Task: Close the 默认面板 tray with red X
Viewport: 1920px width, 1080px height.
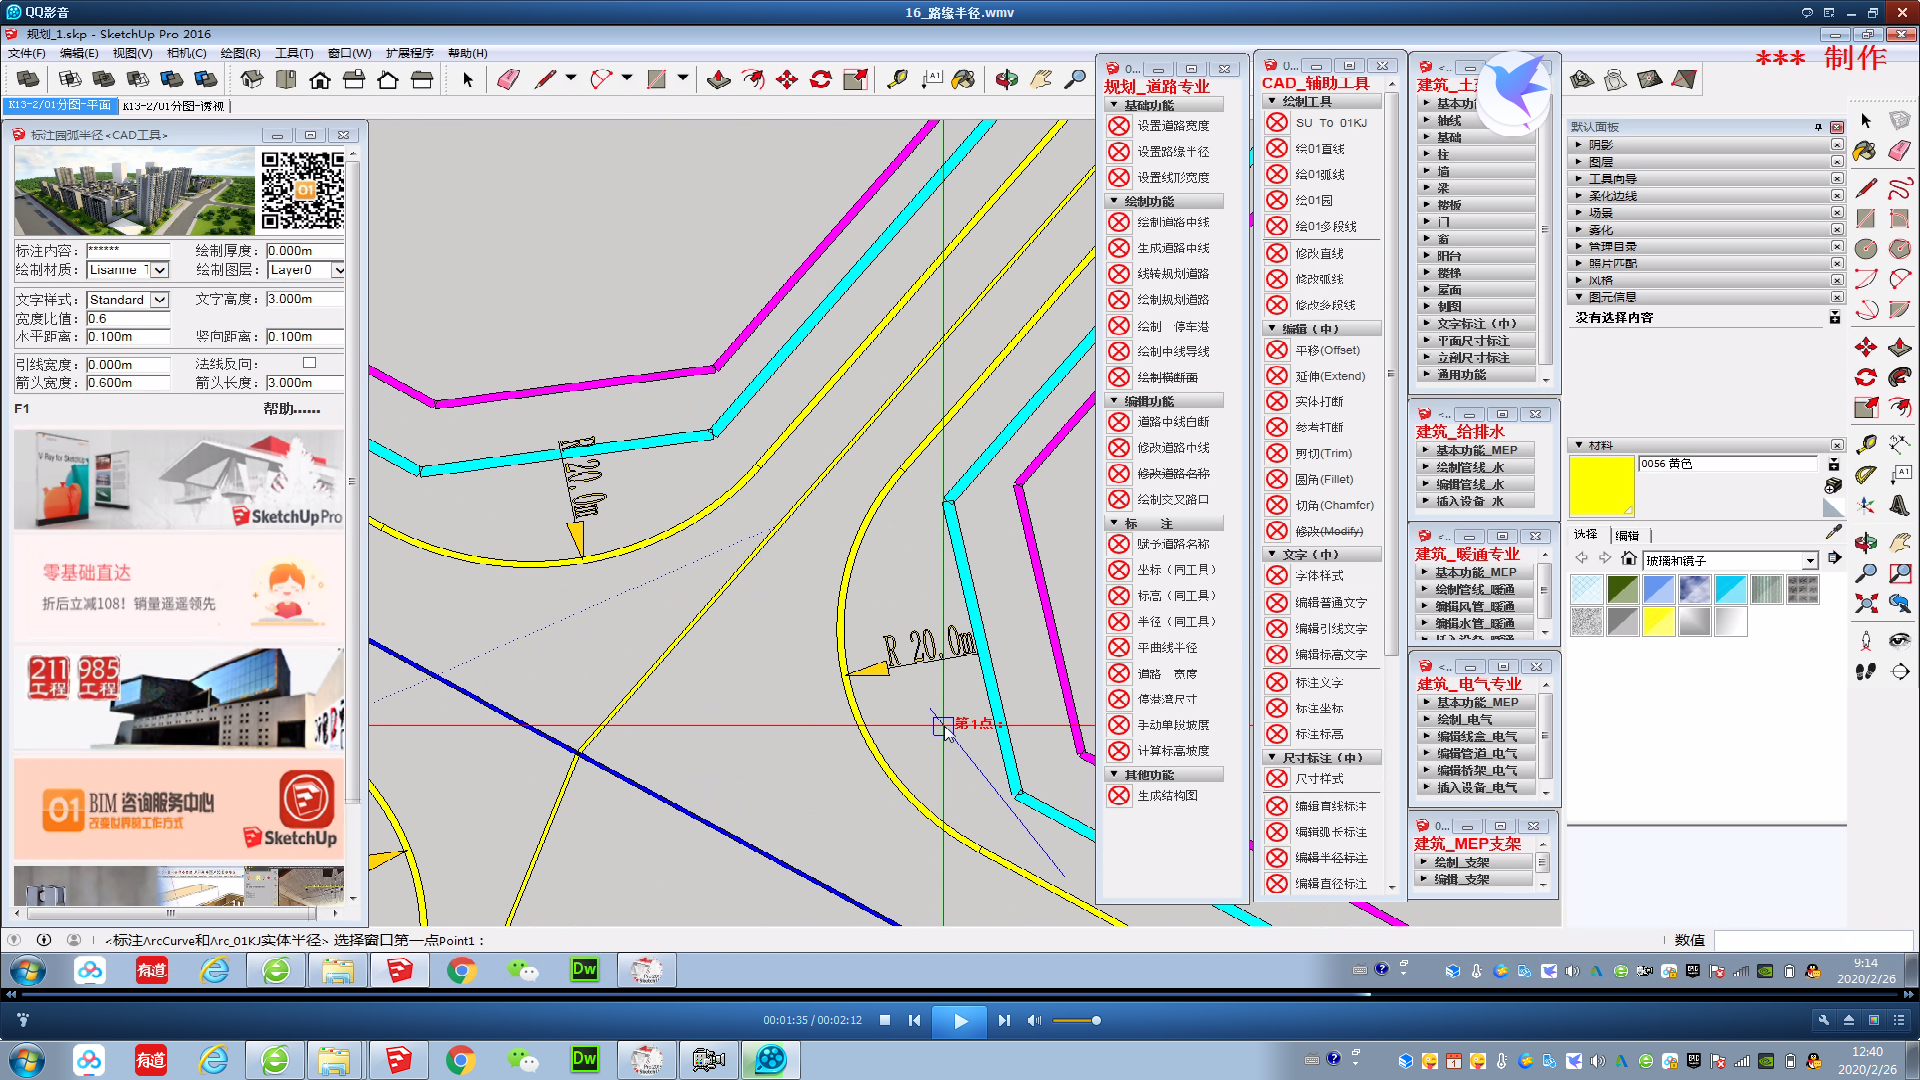Action: coord(1837,127)
